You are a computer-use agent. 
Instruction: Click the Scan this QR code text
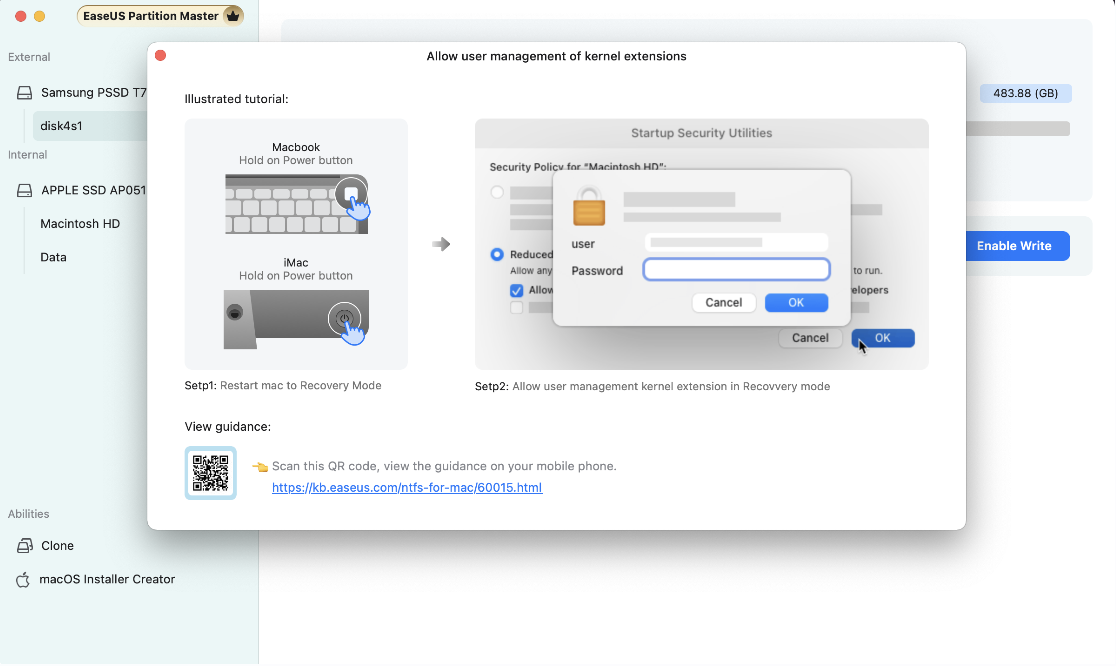[444, 466]
